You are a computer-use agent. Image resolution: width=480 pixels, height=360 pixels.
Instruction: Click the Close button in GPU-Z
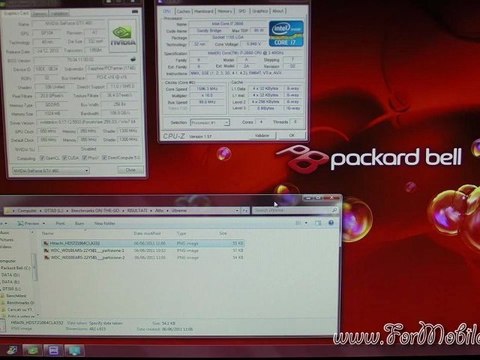131,170
